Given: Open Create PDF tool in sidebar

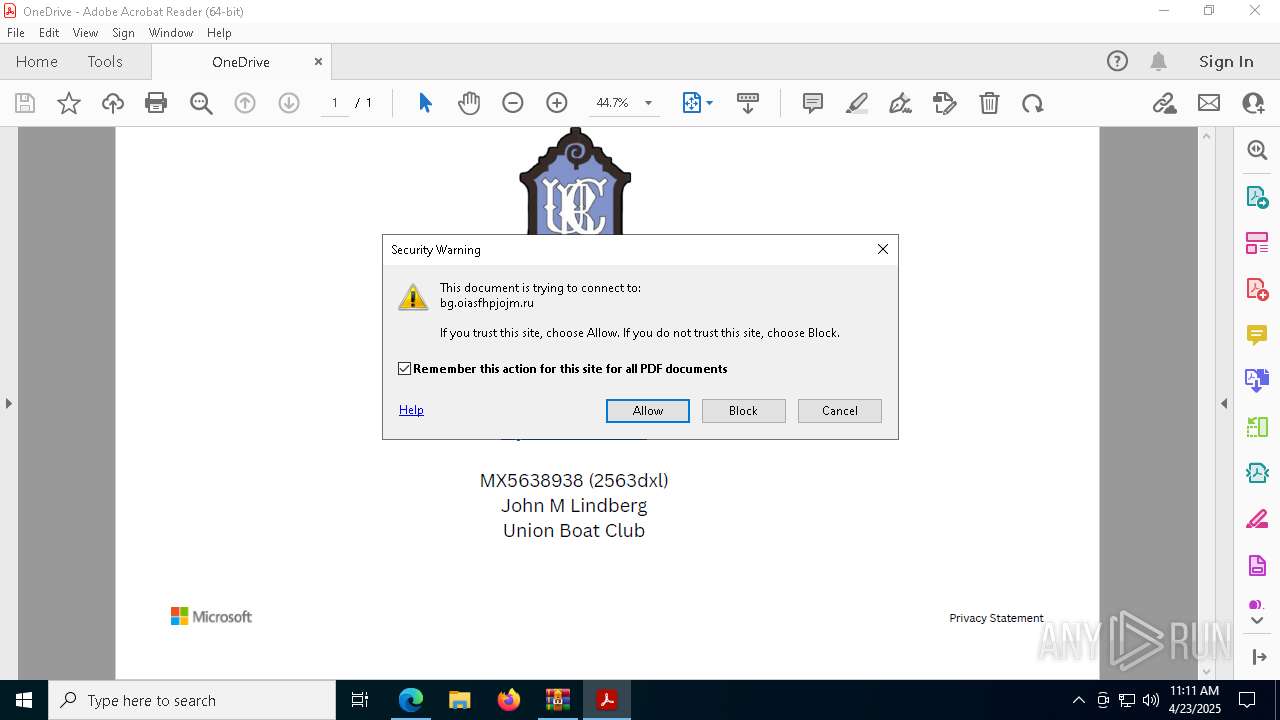Looking at the screenshot, I should [x=1257, y=289].
